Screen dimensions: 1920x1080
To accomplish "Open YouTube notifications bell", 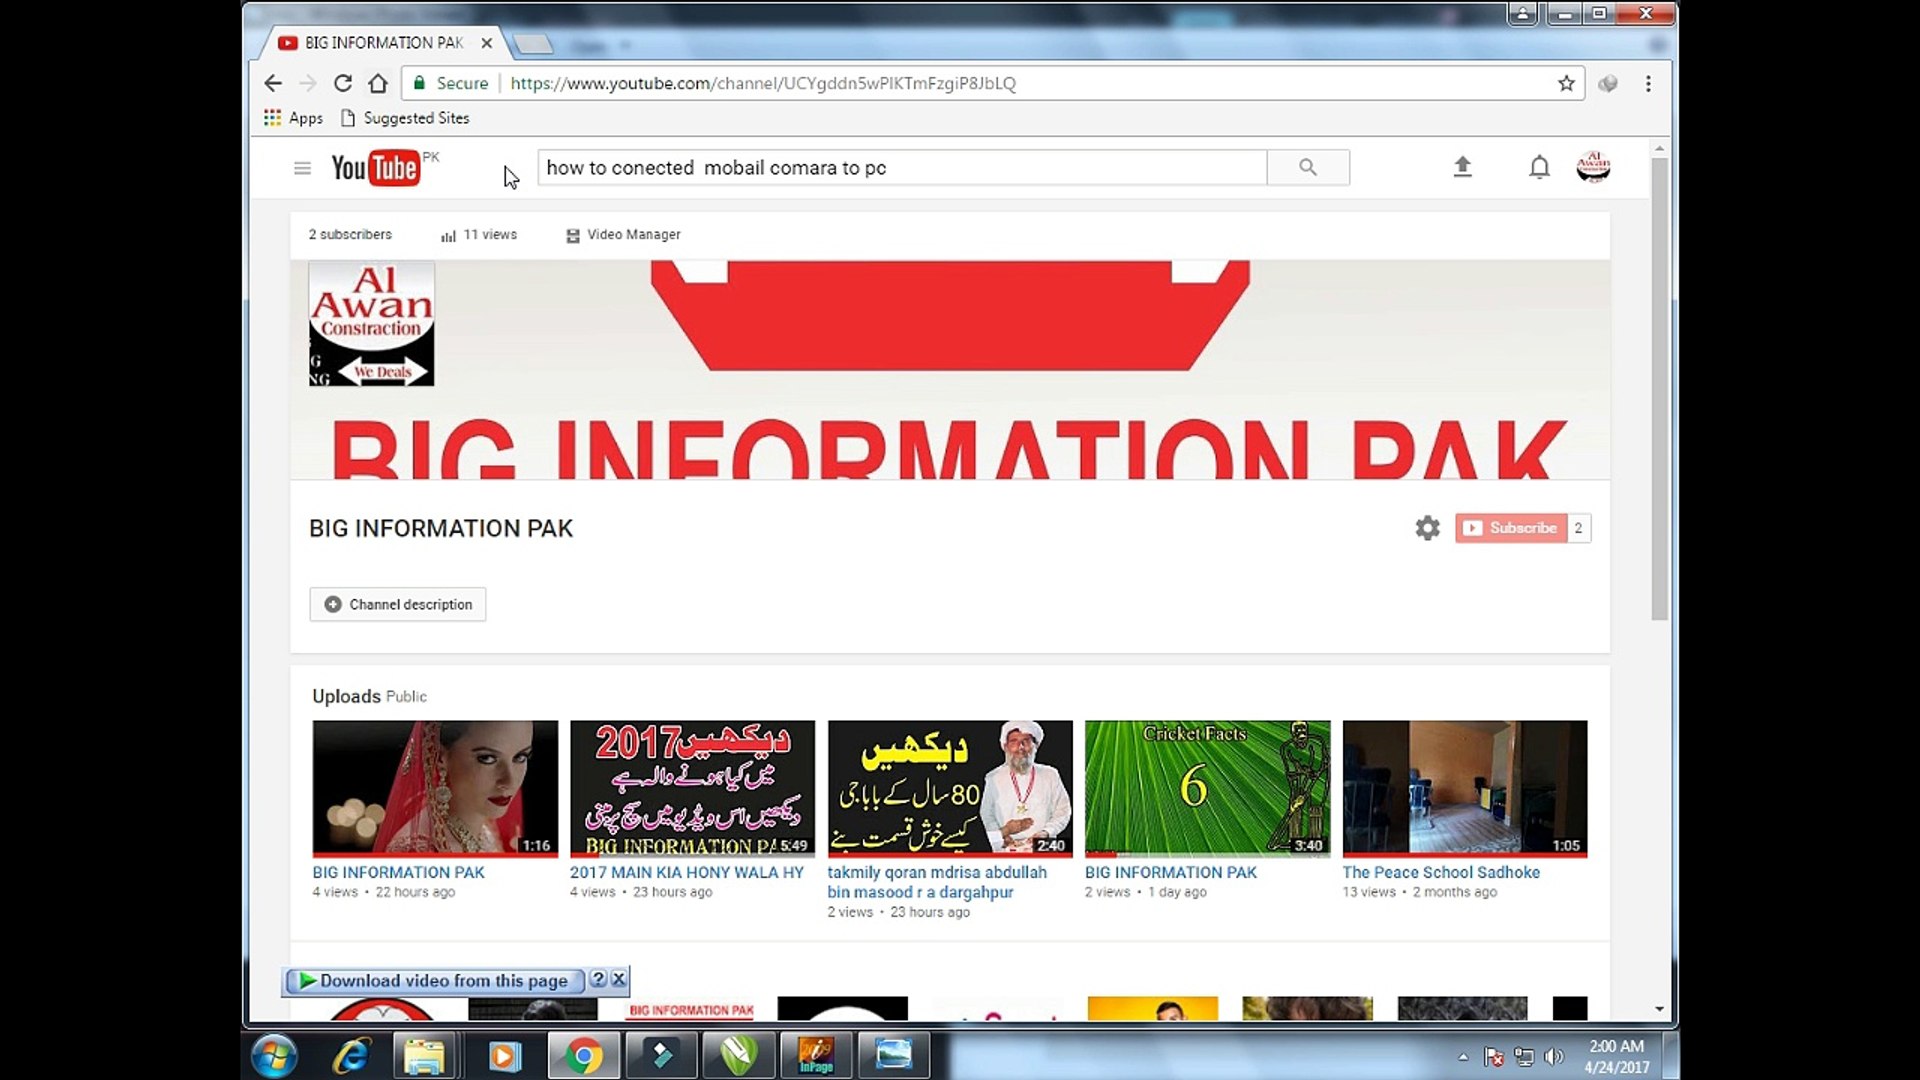I will click(x=1537, y=167).
